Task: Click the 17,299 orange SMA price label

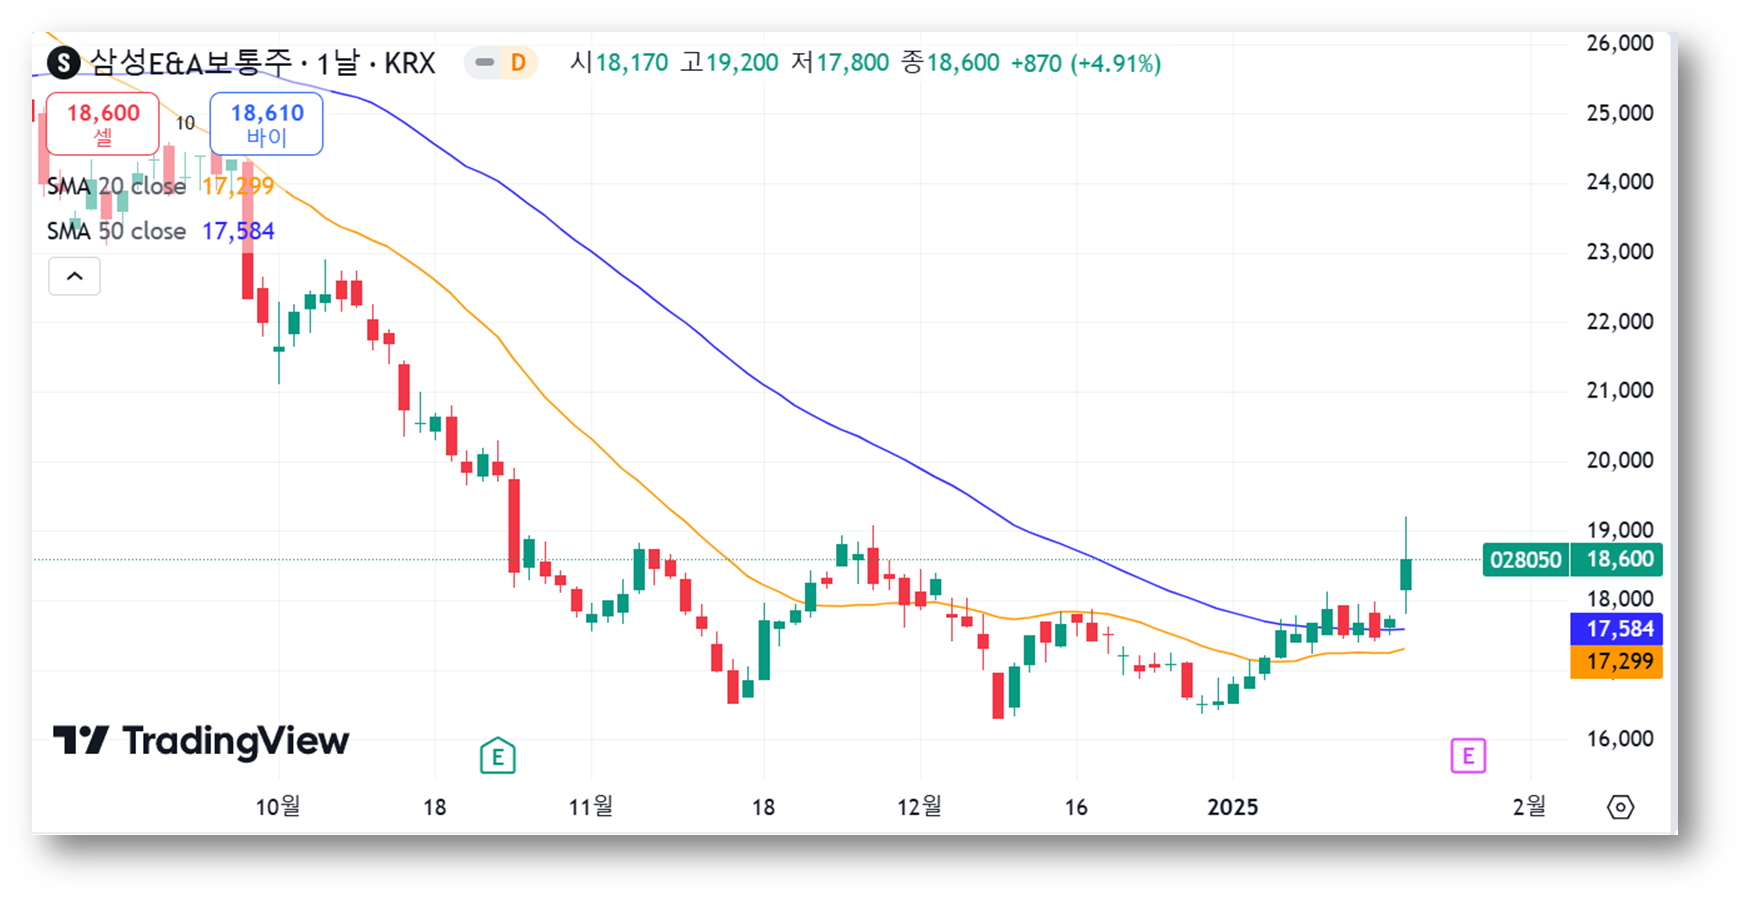Action: (1617, 662)
